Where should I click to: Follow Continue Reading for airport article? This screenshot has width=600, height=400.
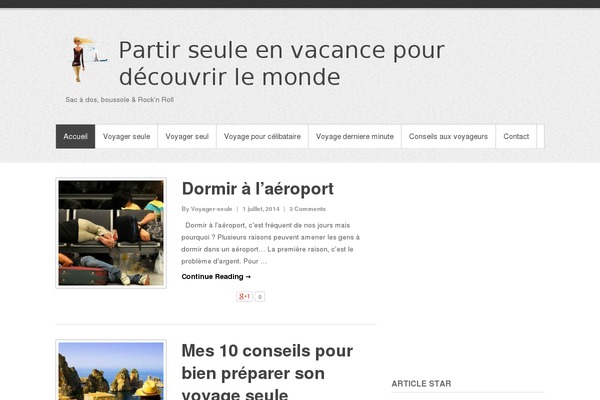216,276
